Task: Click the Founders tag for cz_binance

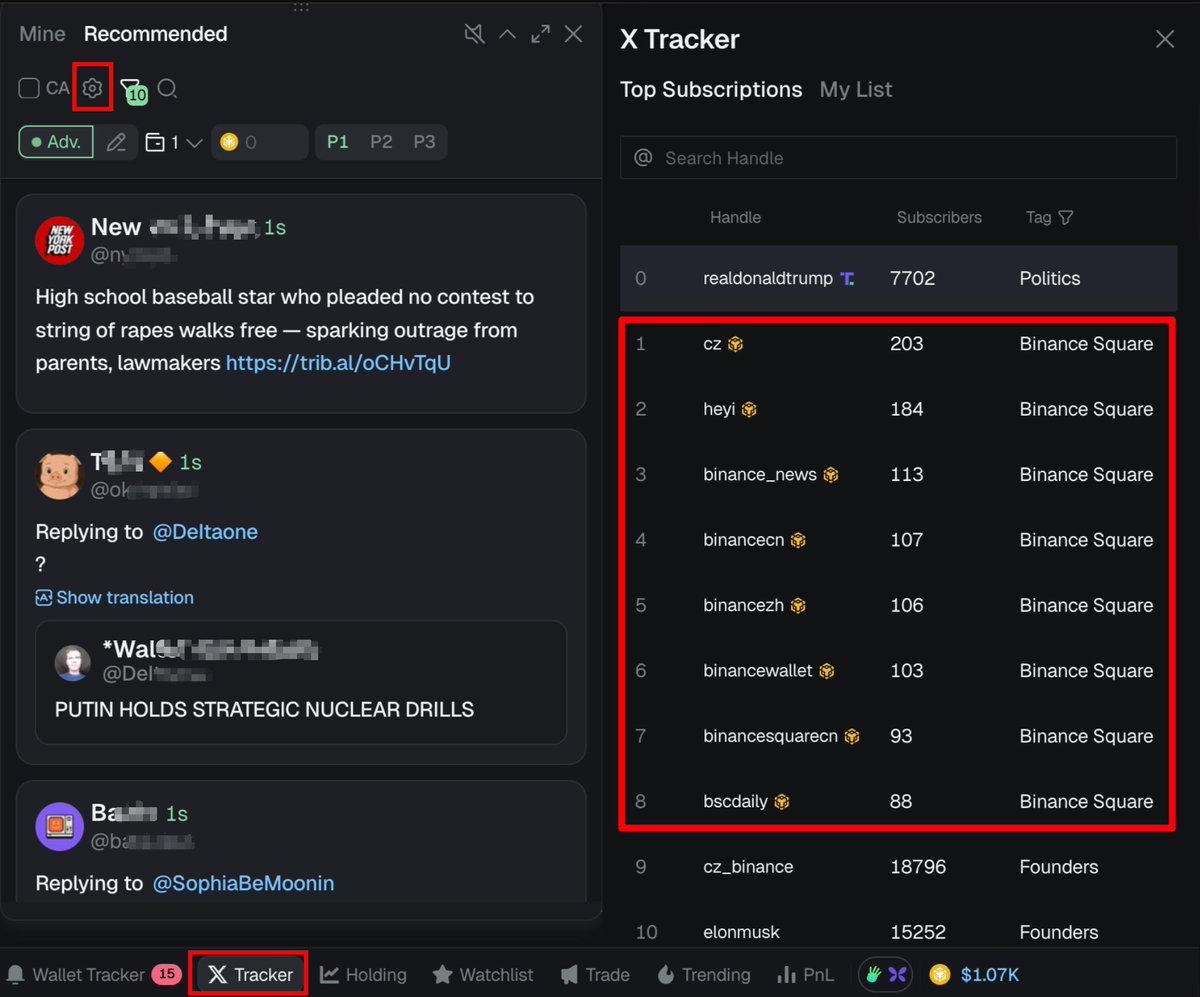Action: tap(1059, 867)
